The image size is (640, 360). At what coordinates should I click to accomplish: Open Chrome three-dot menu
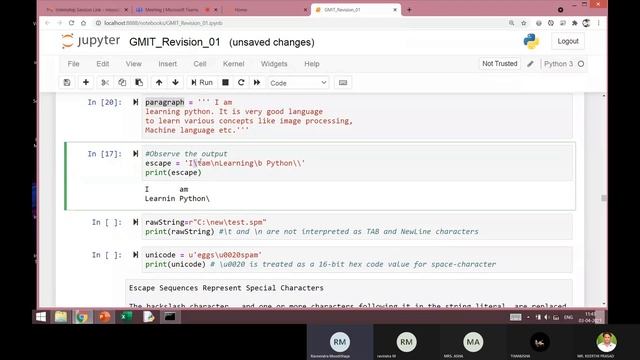pyautogui.click(x=599, y=23)
